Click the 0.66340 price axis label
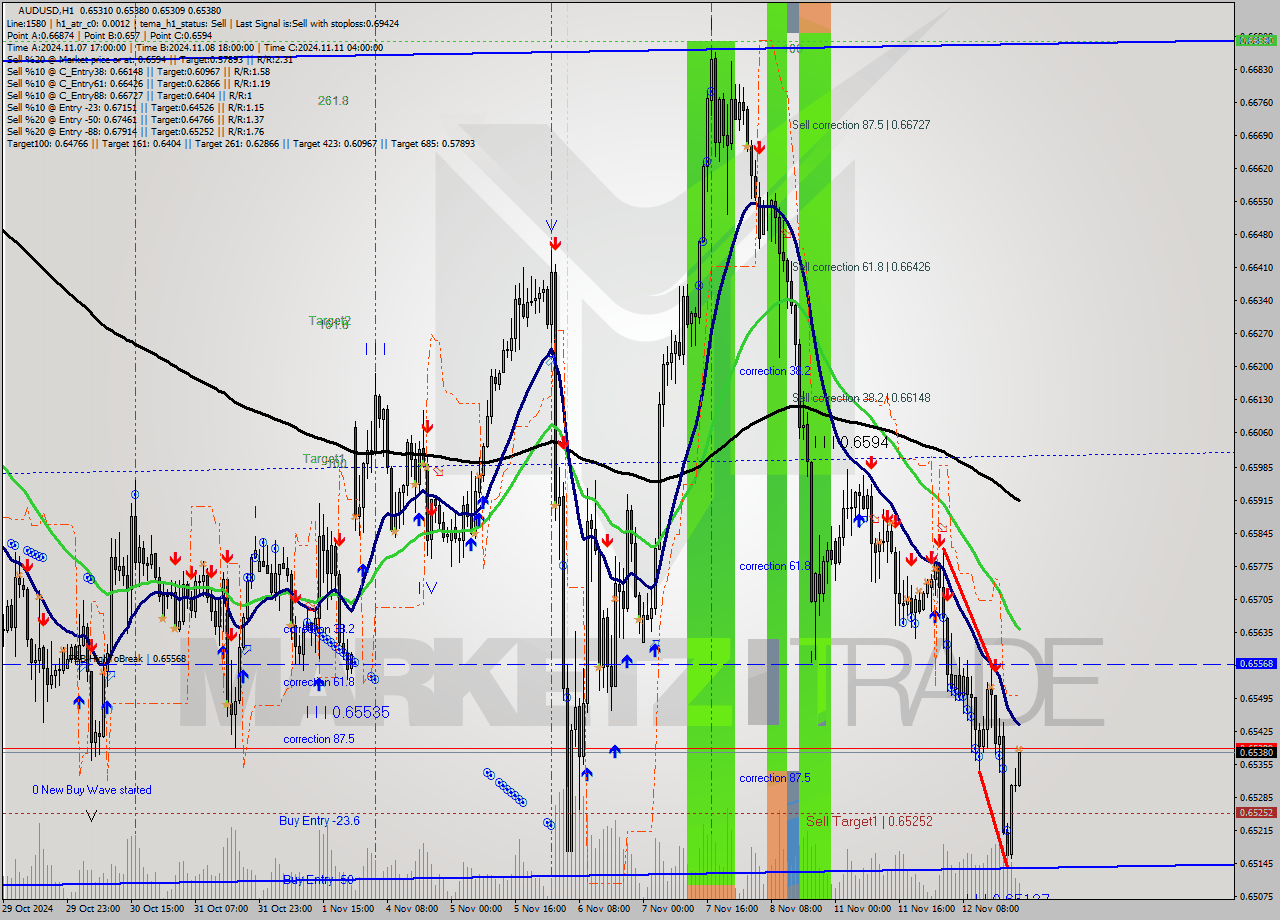This screenshot has height=920, width=1280. tap(1256, 300)
